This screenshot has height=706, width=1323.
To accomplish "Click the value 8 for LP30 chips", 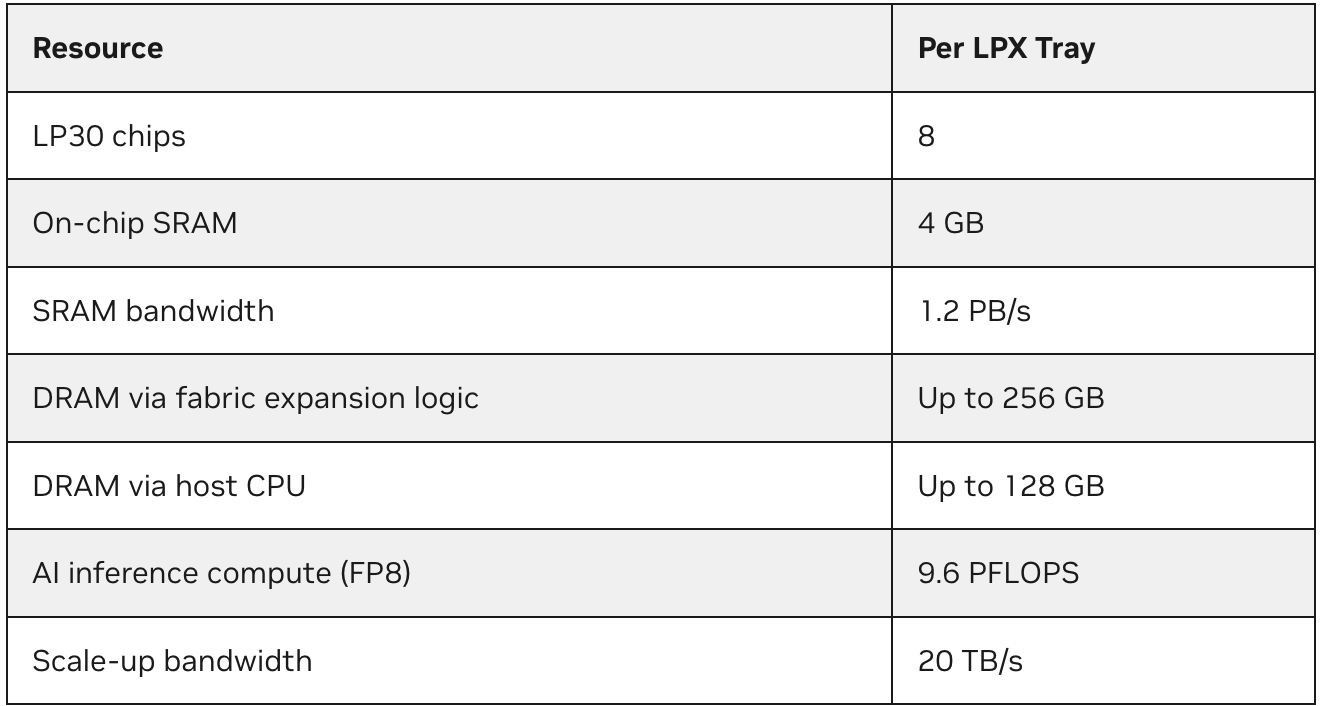I will click(x=926, y=136).
